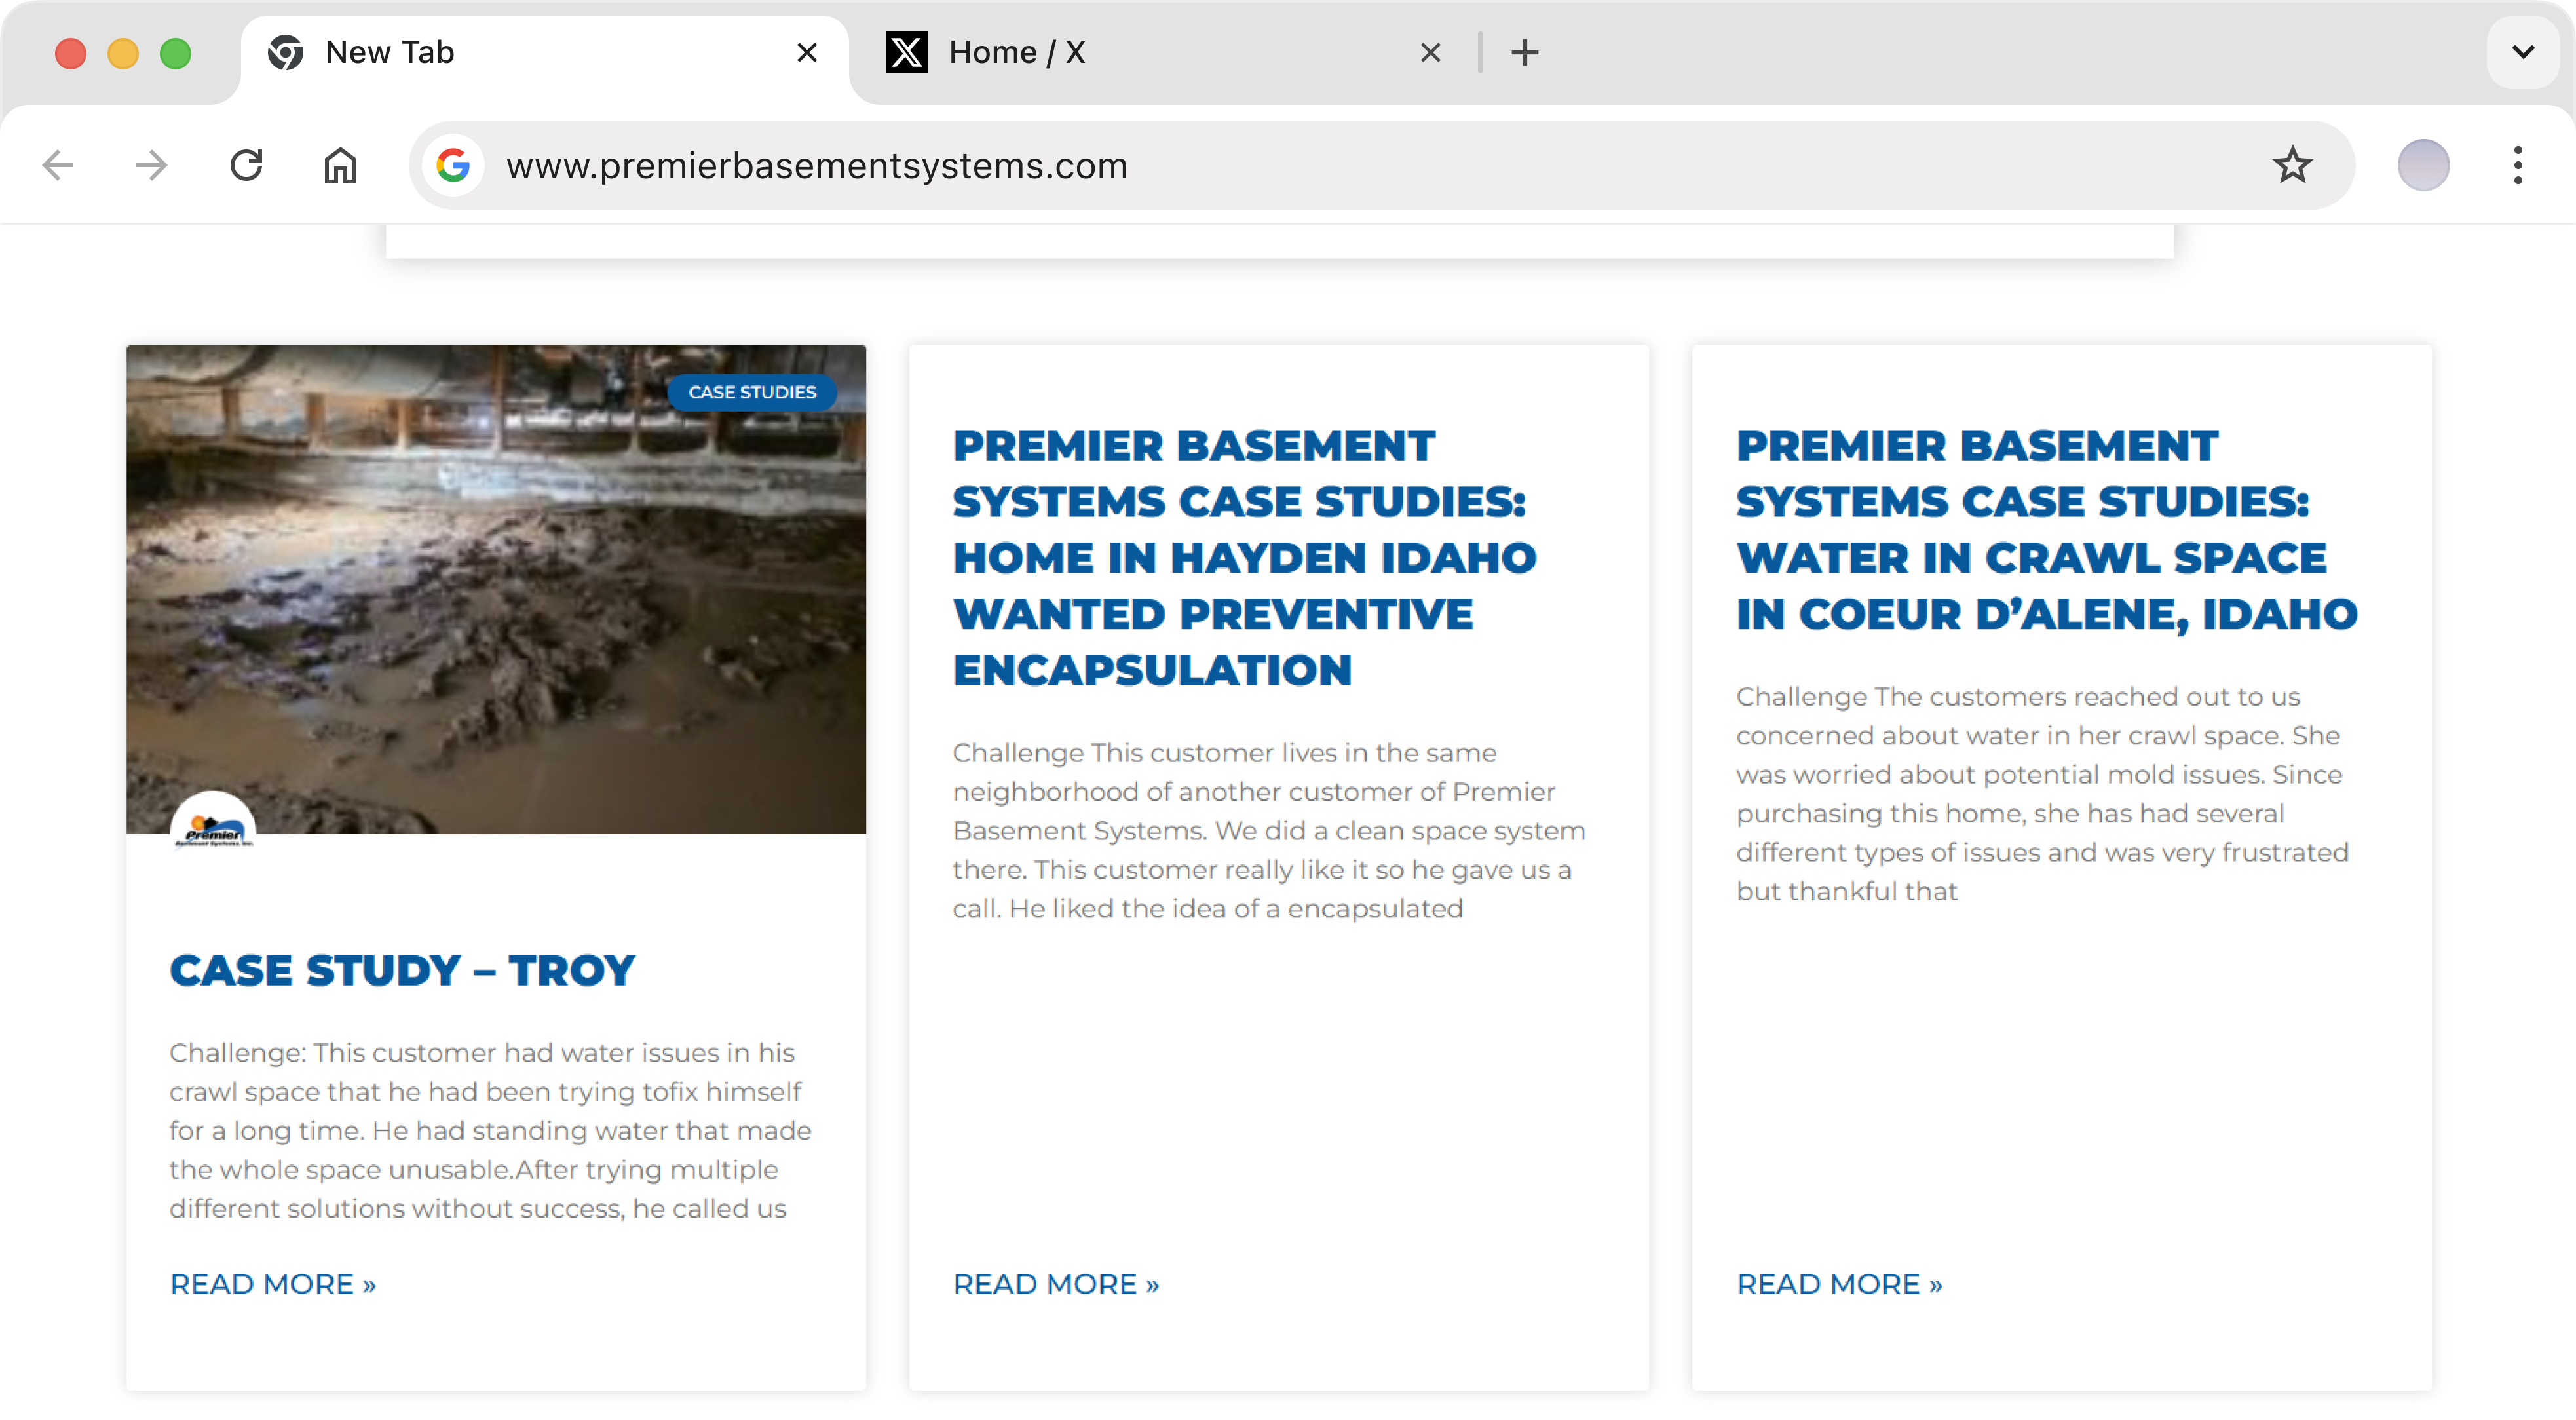Go back with the browser back arrow
The height and width of the screenshot is (1420, 2576).
coord(58,165)
